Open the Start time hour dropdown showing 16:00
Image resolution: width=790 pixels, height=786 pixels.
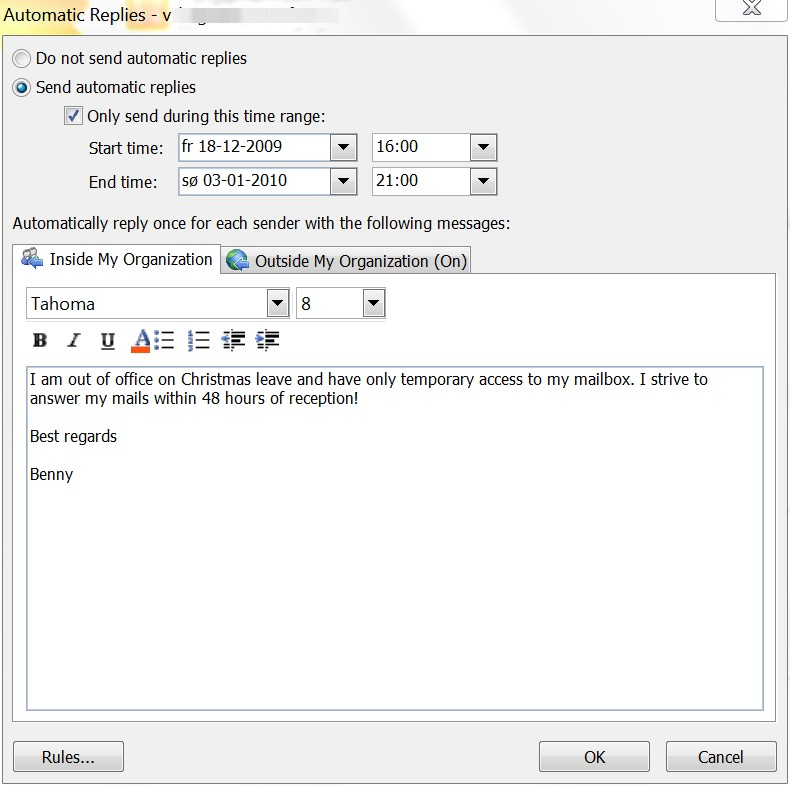[483, 147]
